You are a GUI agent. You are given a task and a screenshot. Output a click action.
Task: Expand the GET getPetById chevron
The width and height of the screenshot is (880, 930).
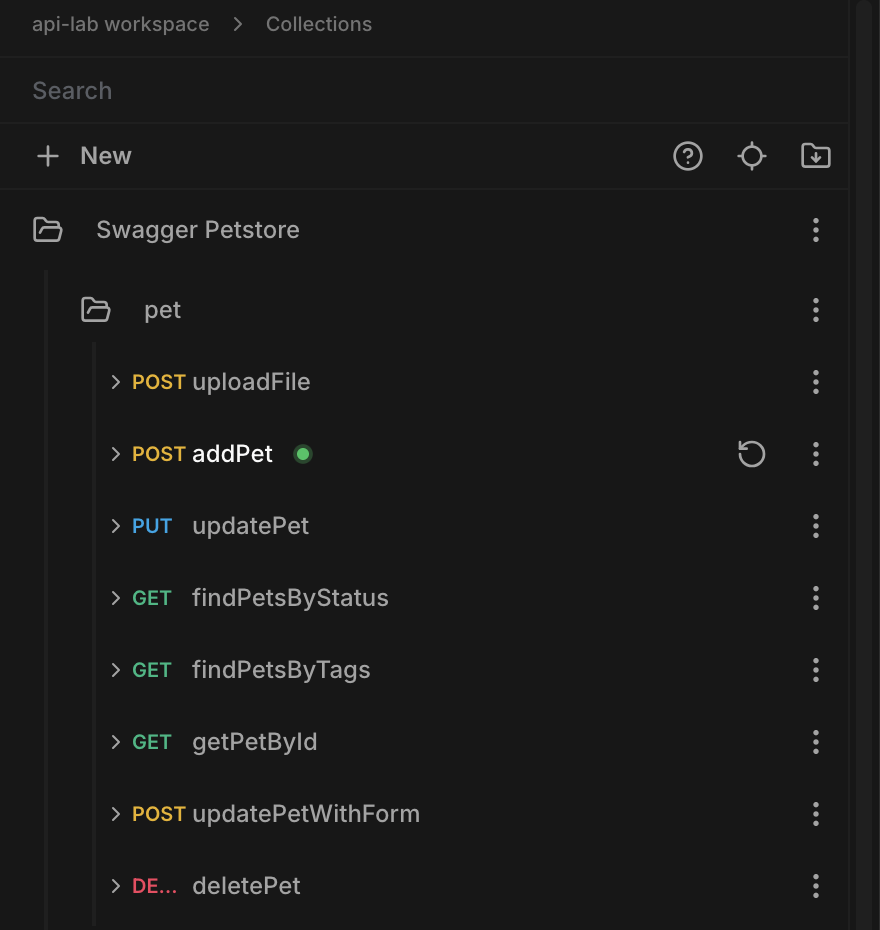click(115, 742)
